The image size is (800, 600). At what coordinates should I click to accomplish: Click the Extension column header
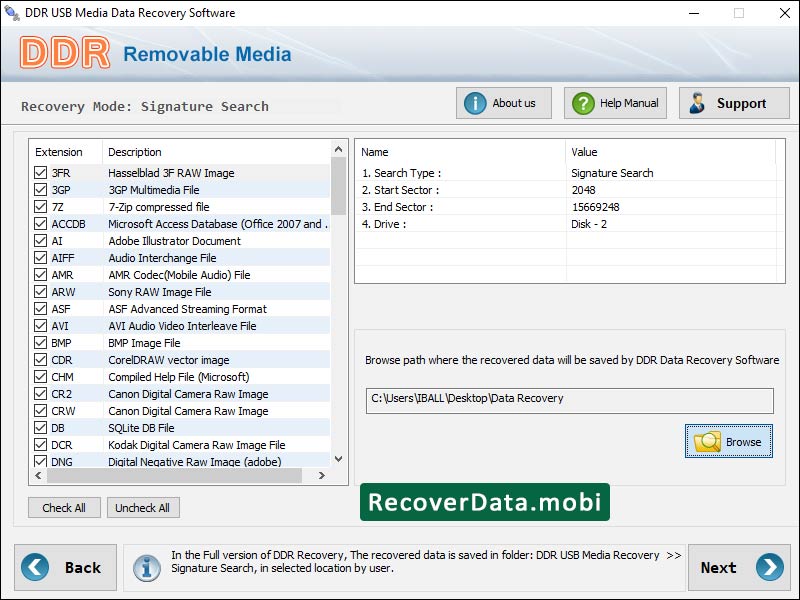click(66, 152)
